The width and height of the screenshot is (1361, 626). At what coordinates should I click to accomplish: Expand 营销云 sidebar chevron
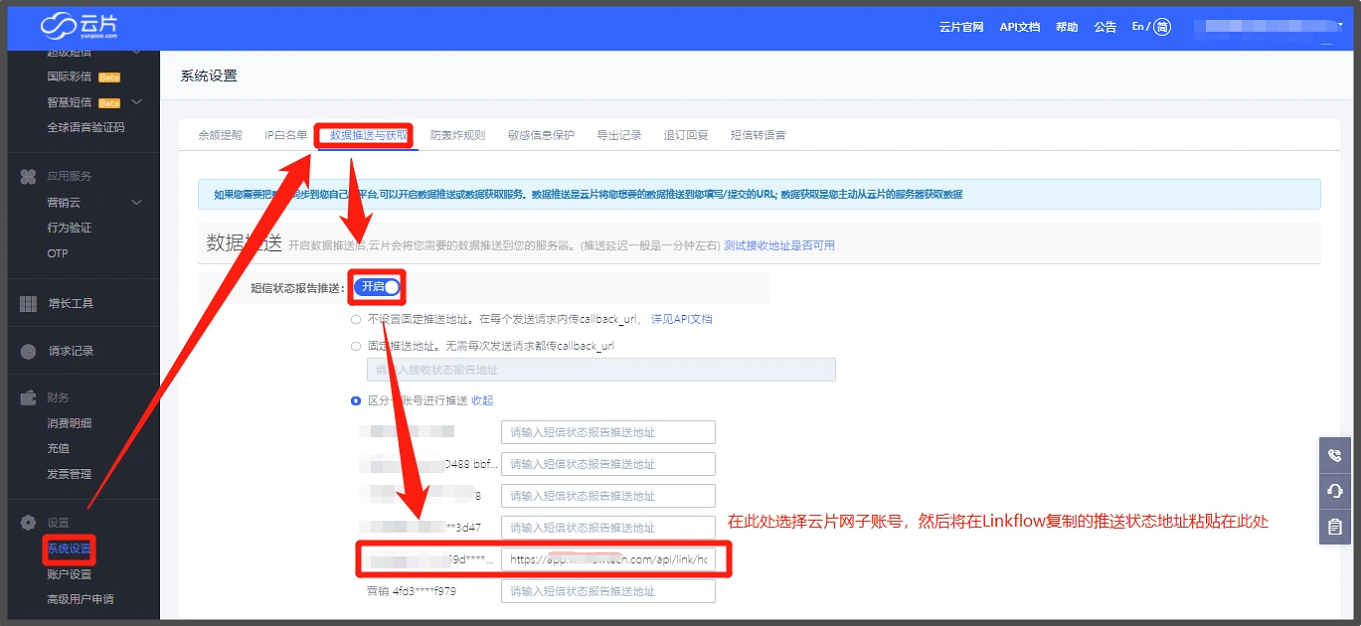tap(137, 202)
